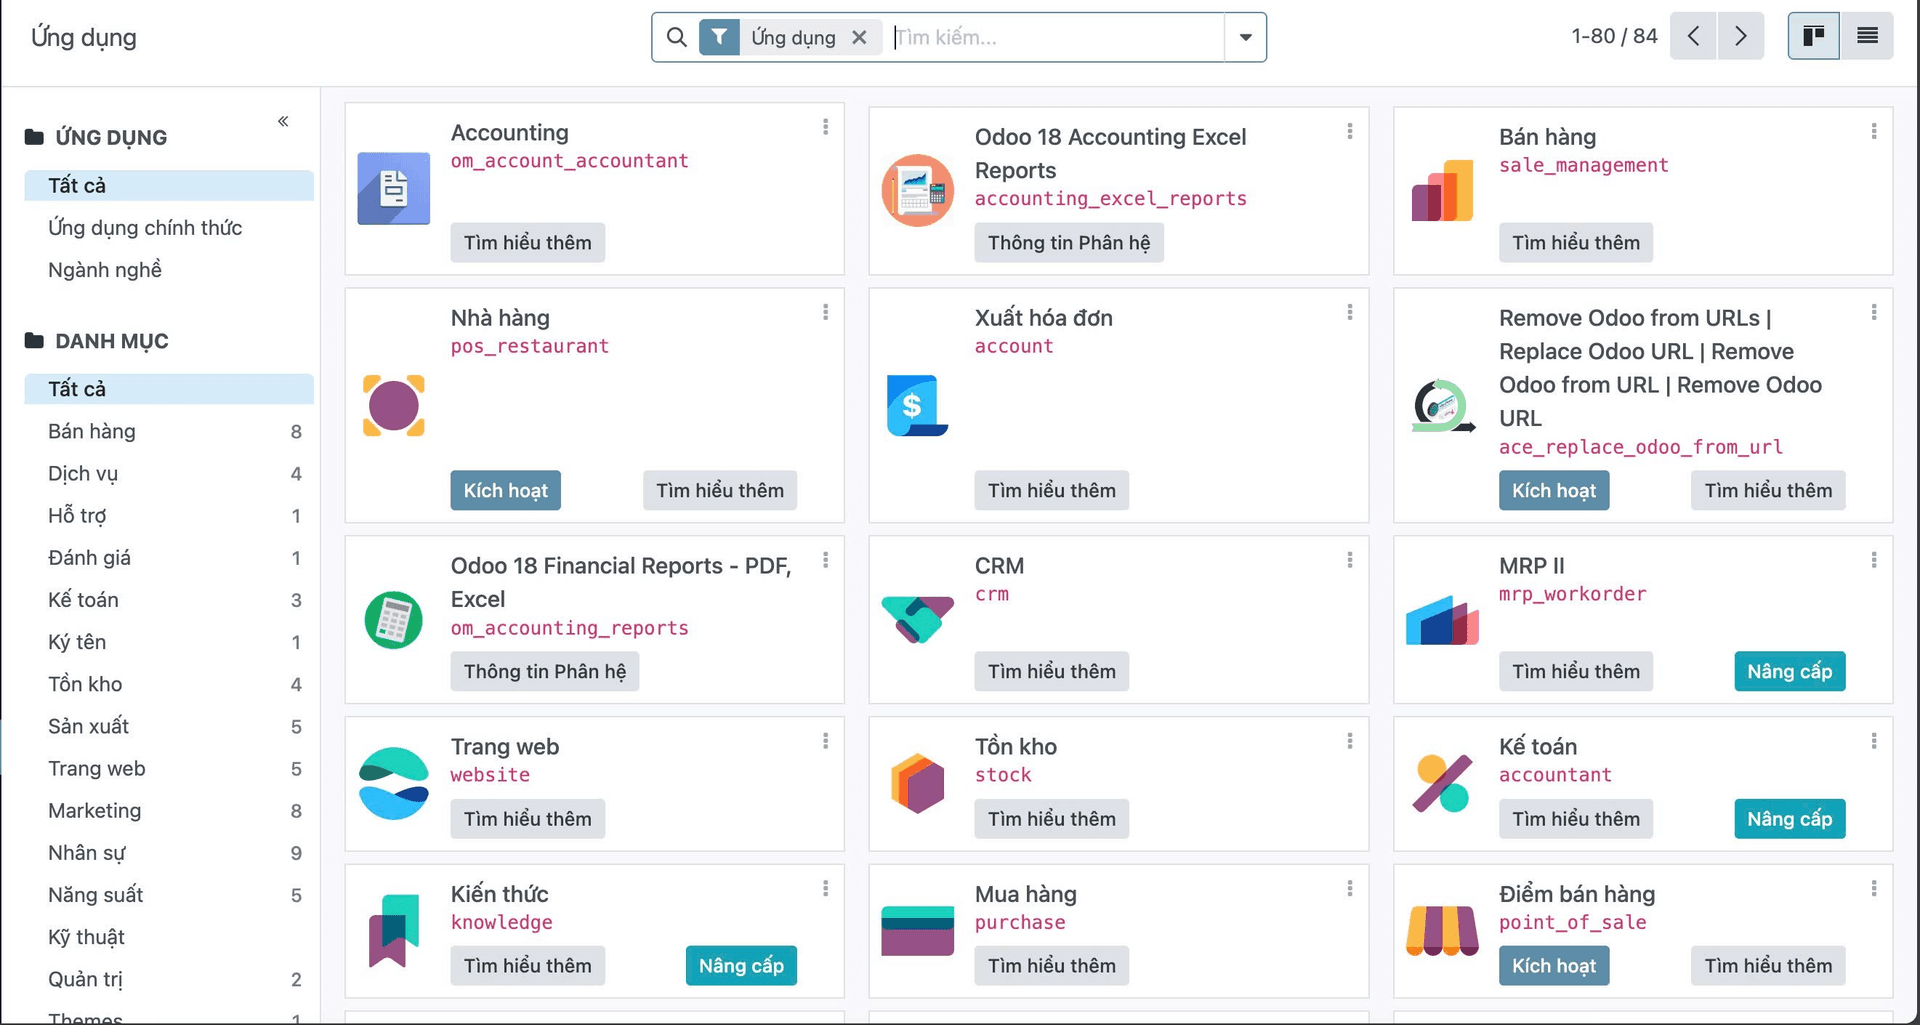
Task: Click the filter funnel icon in search bar
Action: (719, 36)
